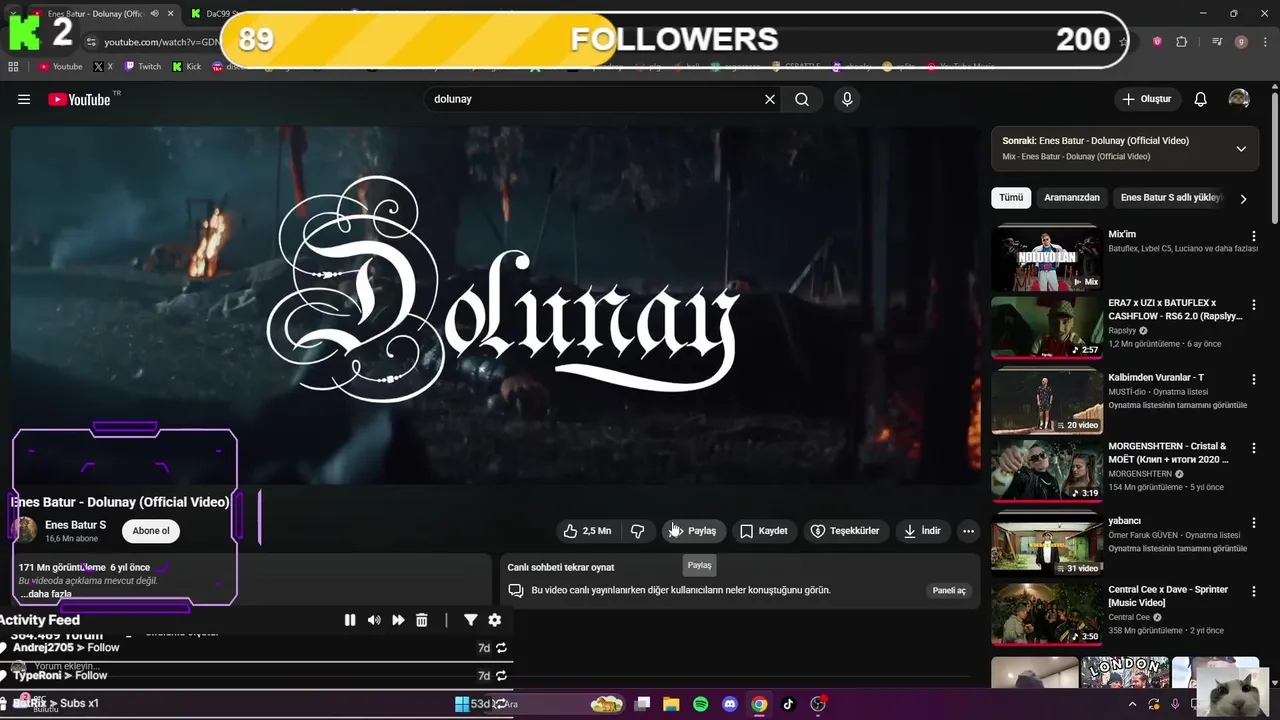
Task: Open the Mix'im thumbnail
Action: [1046, 258]
